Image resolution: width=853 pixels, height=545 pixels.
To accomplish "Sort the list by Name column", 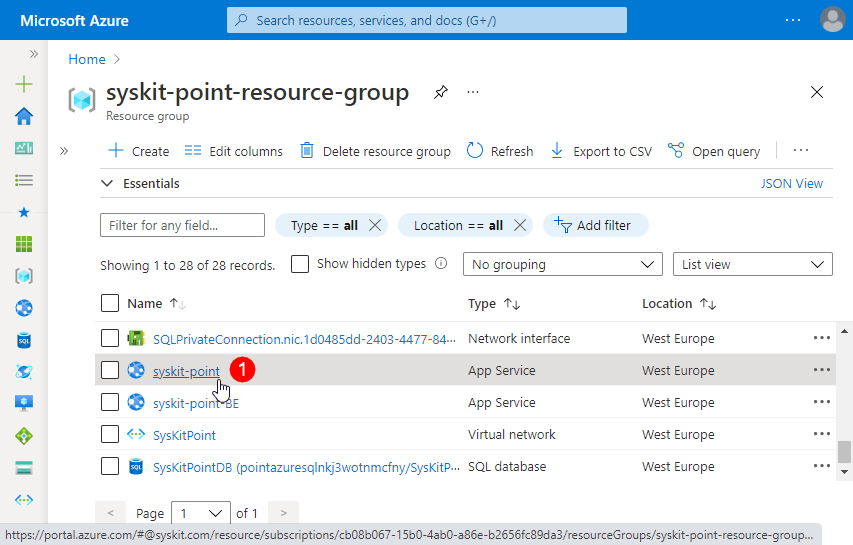I will [x=156, y=304].
